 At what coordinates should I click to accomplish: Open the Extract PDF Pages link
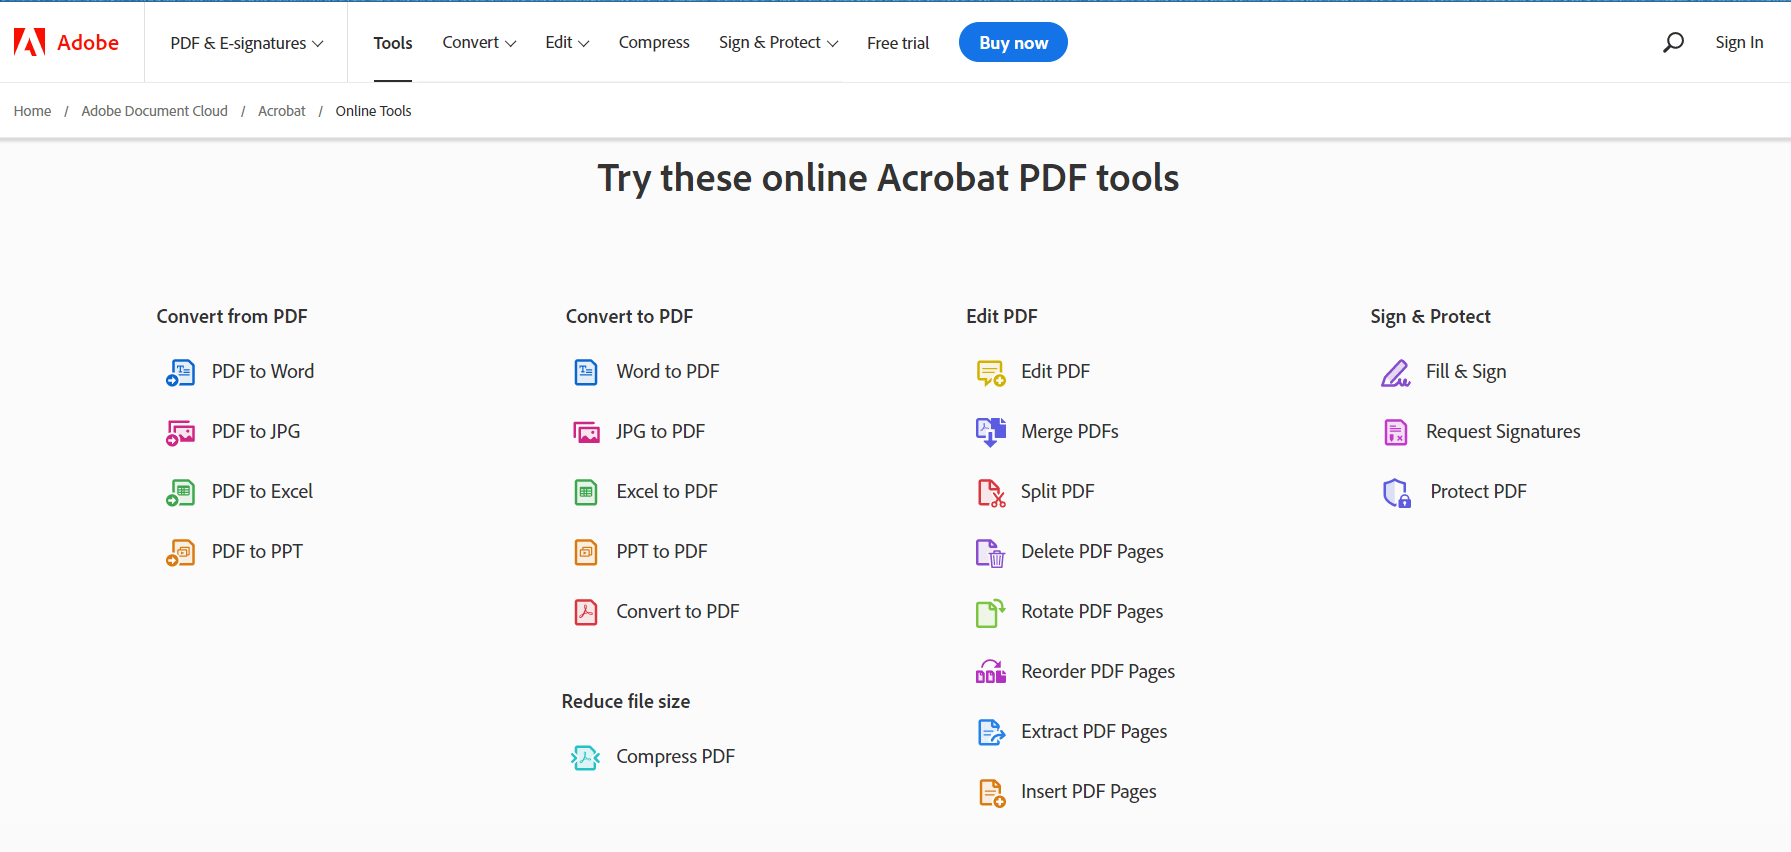click(1094, 732)
